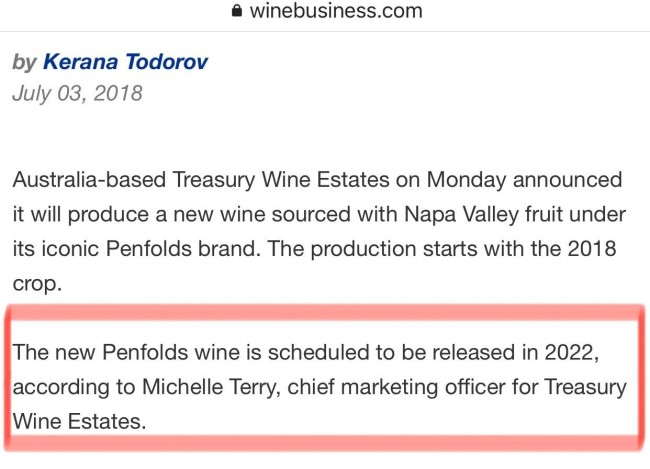This screenshot has width=650, height=469.
Task: Tap the year '2018' in date
Action: (118, 93)
